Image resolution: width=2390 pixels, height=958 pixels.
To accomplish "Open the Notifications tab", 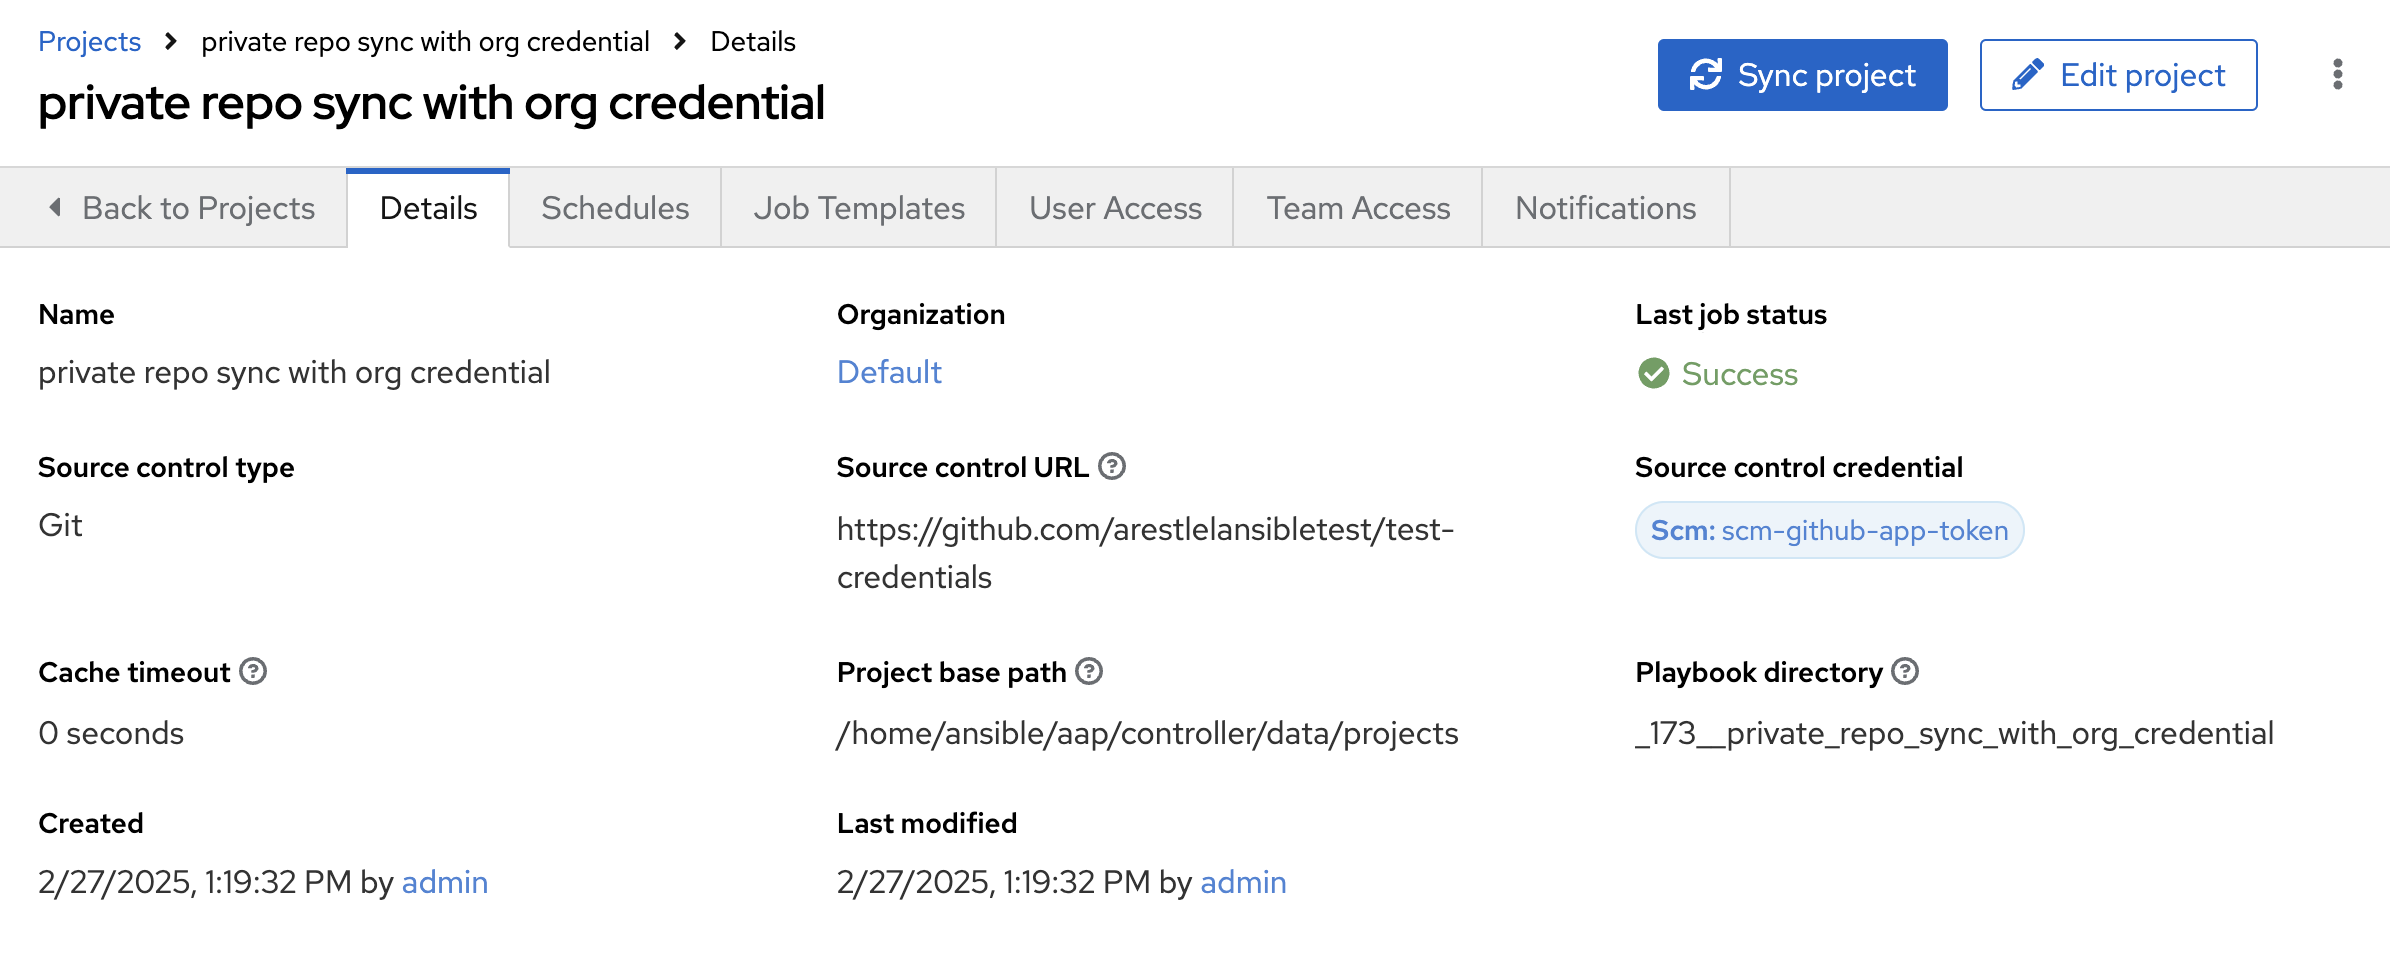I will (1605, 208).
